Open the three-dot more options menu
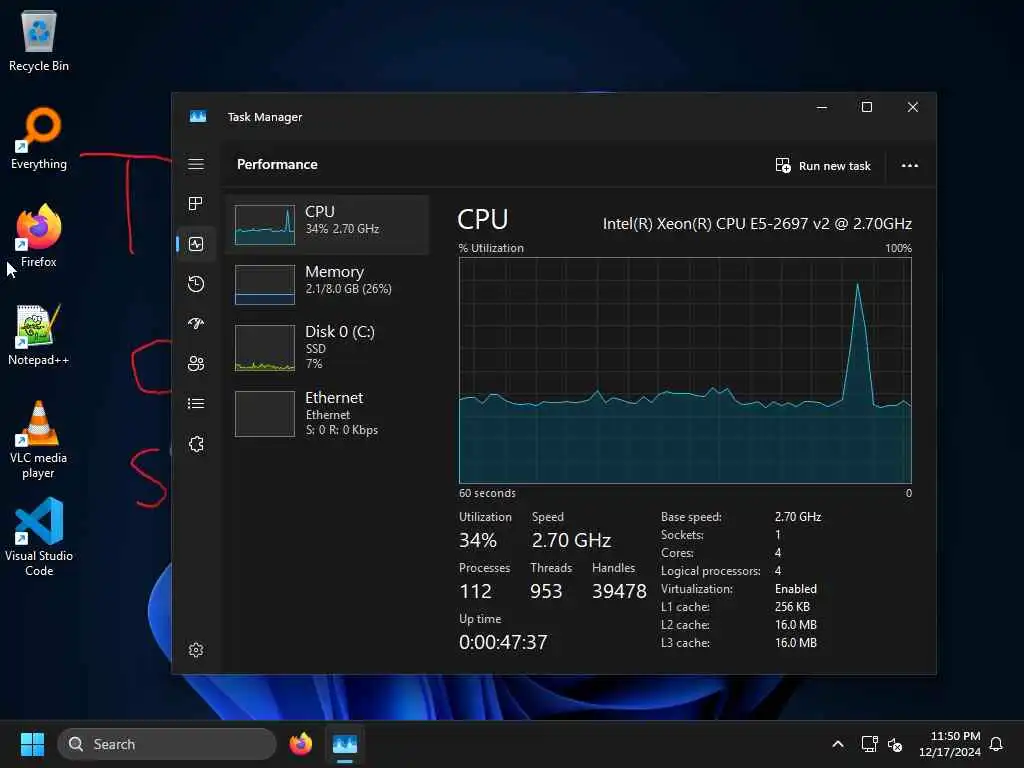The width and height of the screenshot is (1024, 768). point(910,166)
